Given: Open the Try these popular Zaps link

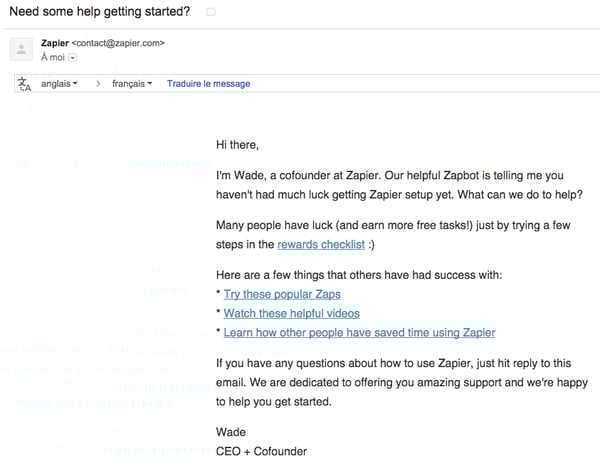Looking at the screenshot, I should click(x=282, y=294).
